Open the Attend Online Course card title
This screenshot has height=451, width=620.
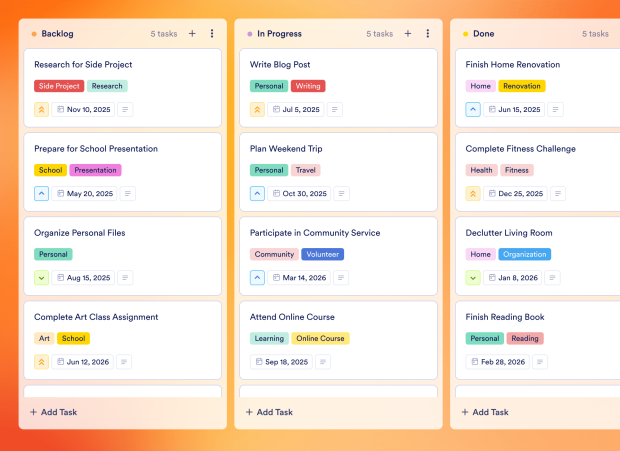click(292, 317)
